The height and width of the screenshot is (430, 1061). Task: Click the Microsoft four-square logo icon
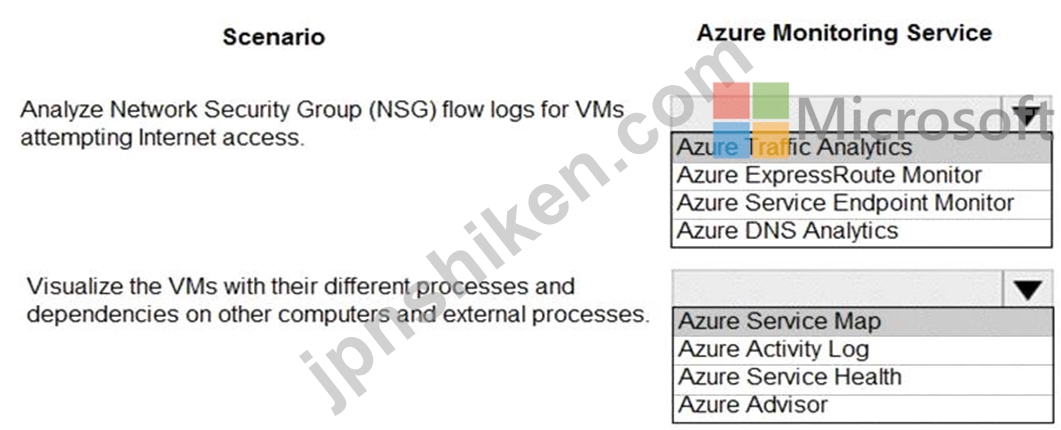[751, 121]
